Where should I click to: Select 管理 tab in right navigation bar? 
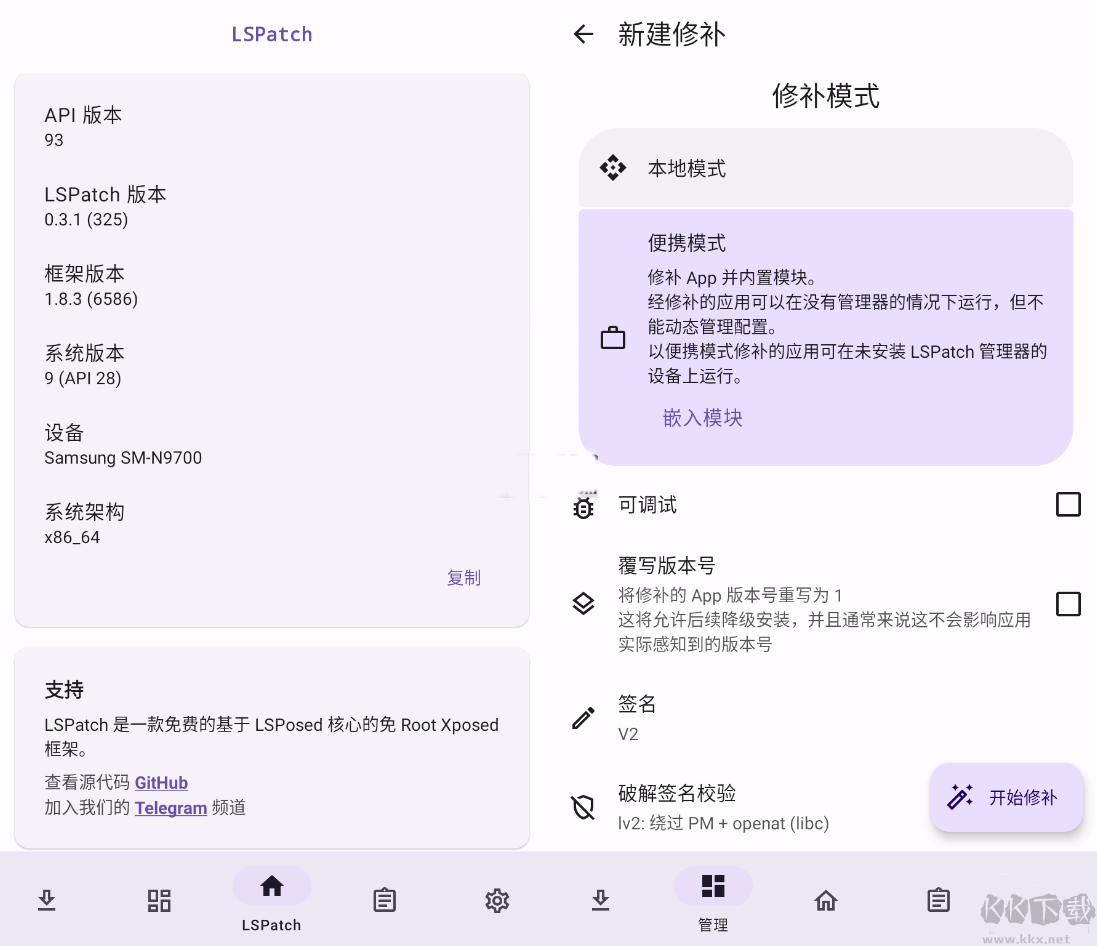coord(713,900)
